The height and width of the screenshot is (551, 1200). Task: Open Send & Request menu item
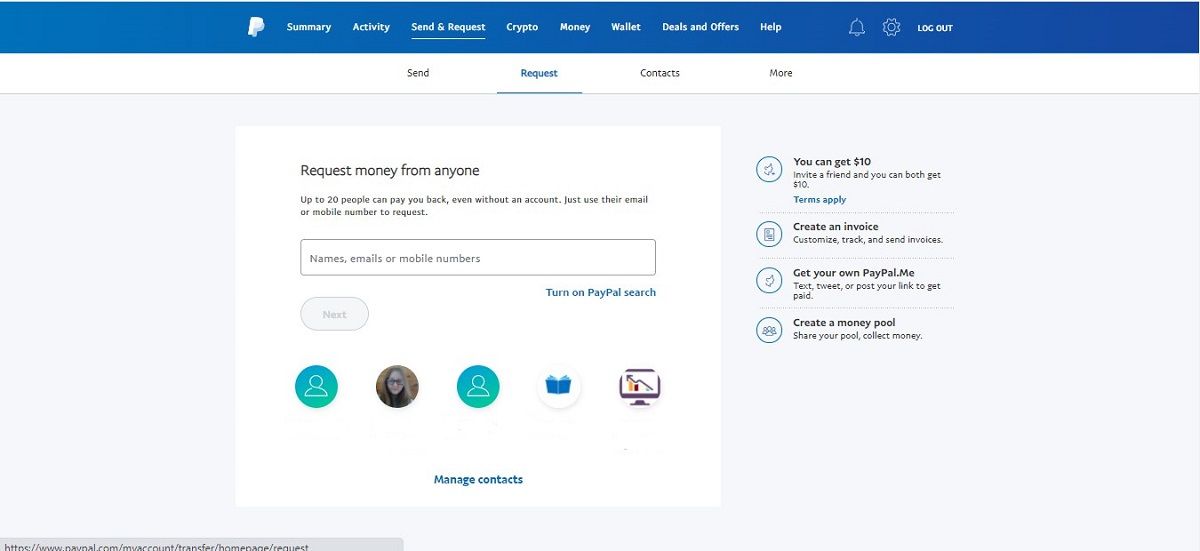coord(448,27)
